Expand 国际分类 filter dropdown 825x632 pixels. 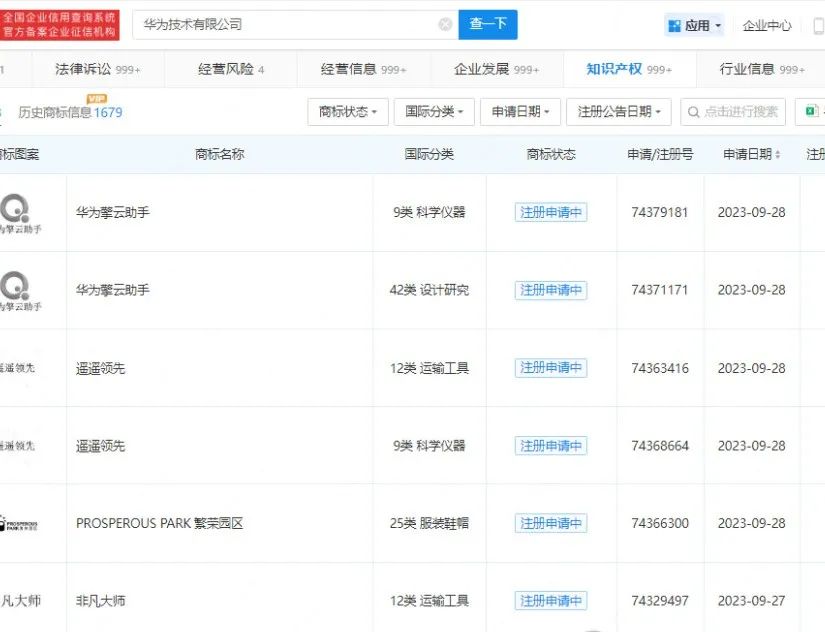[434, 112]
